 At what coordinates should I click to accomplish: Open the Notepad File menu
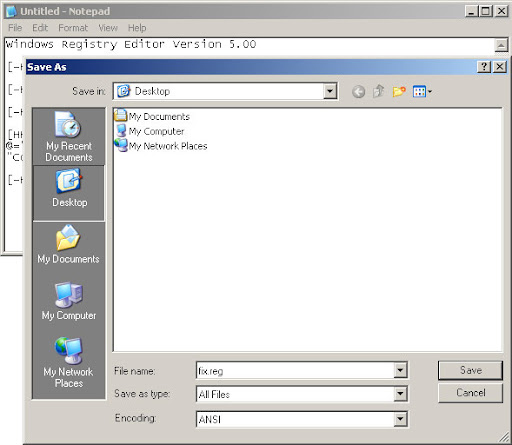coord(15,28)
